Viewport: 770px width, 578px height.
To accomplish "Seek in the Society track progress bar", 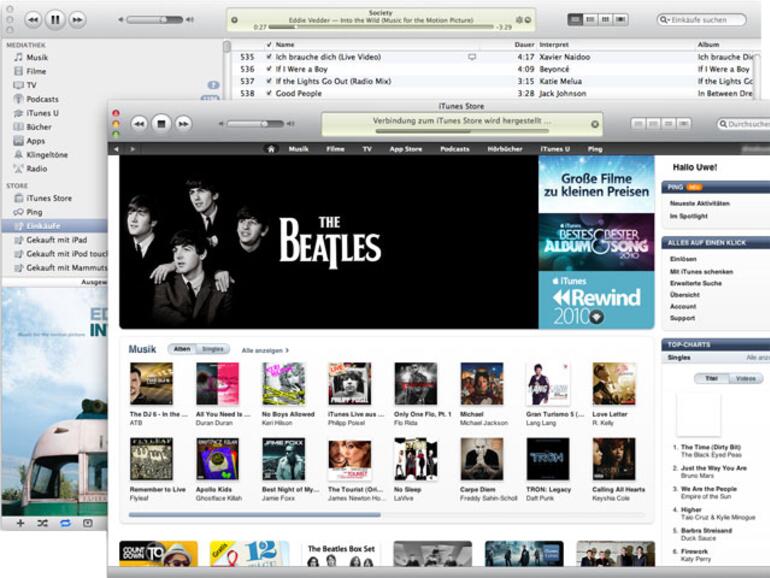I will point(381,27).
